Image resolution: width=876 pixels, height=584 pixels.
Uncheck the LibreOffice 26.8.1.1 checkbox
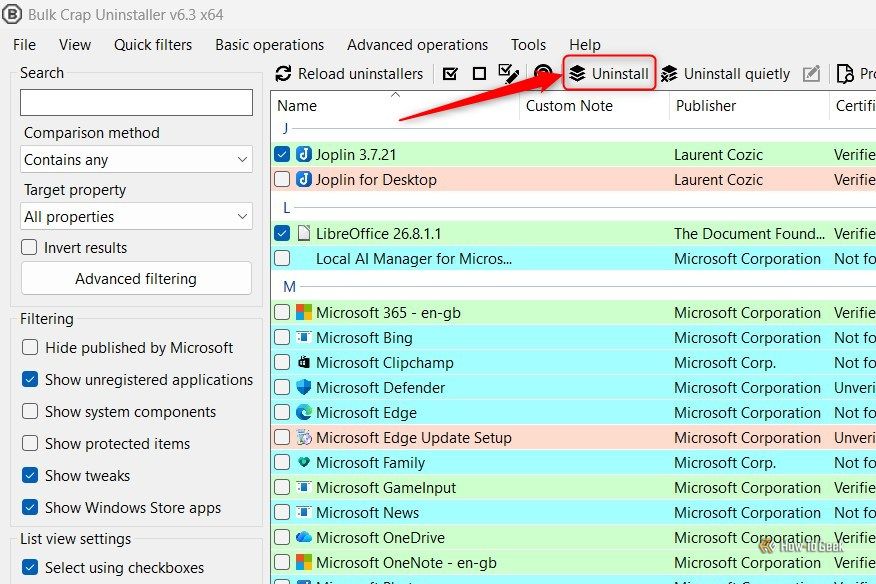coord(282,233)
